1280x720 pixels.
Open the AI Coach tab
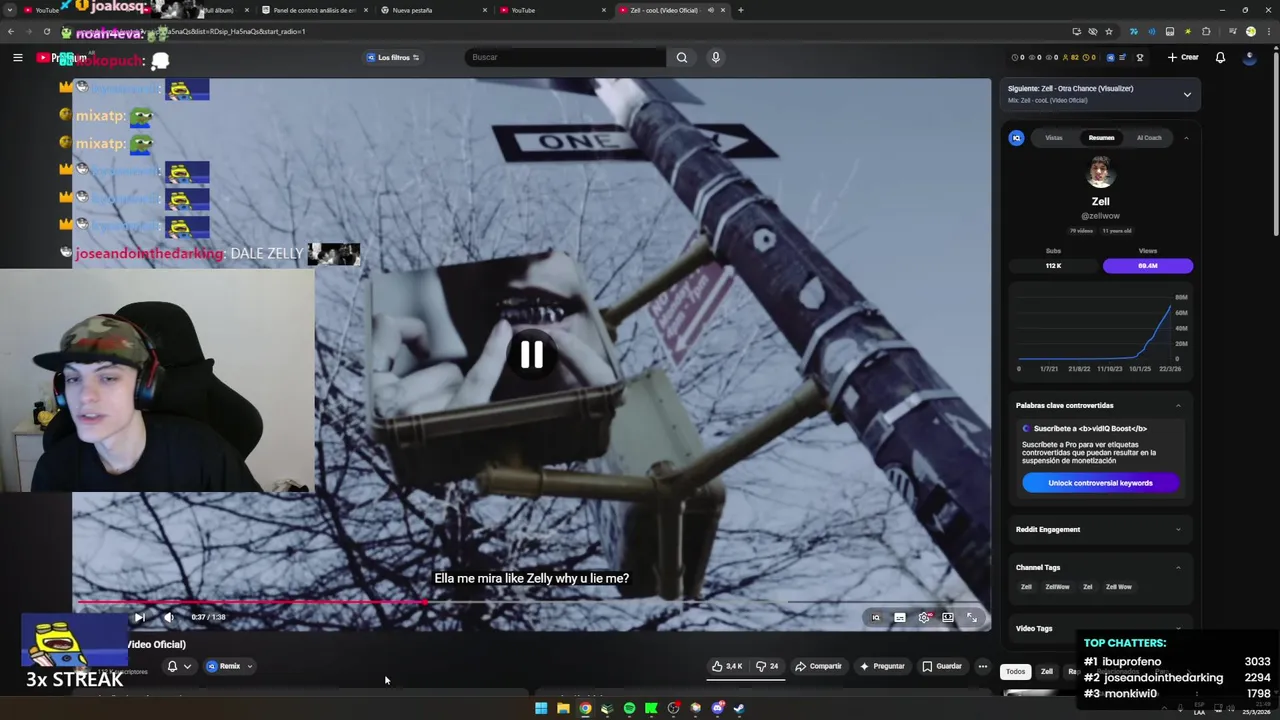1149,138
